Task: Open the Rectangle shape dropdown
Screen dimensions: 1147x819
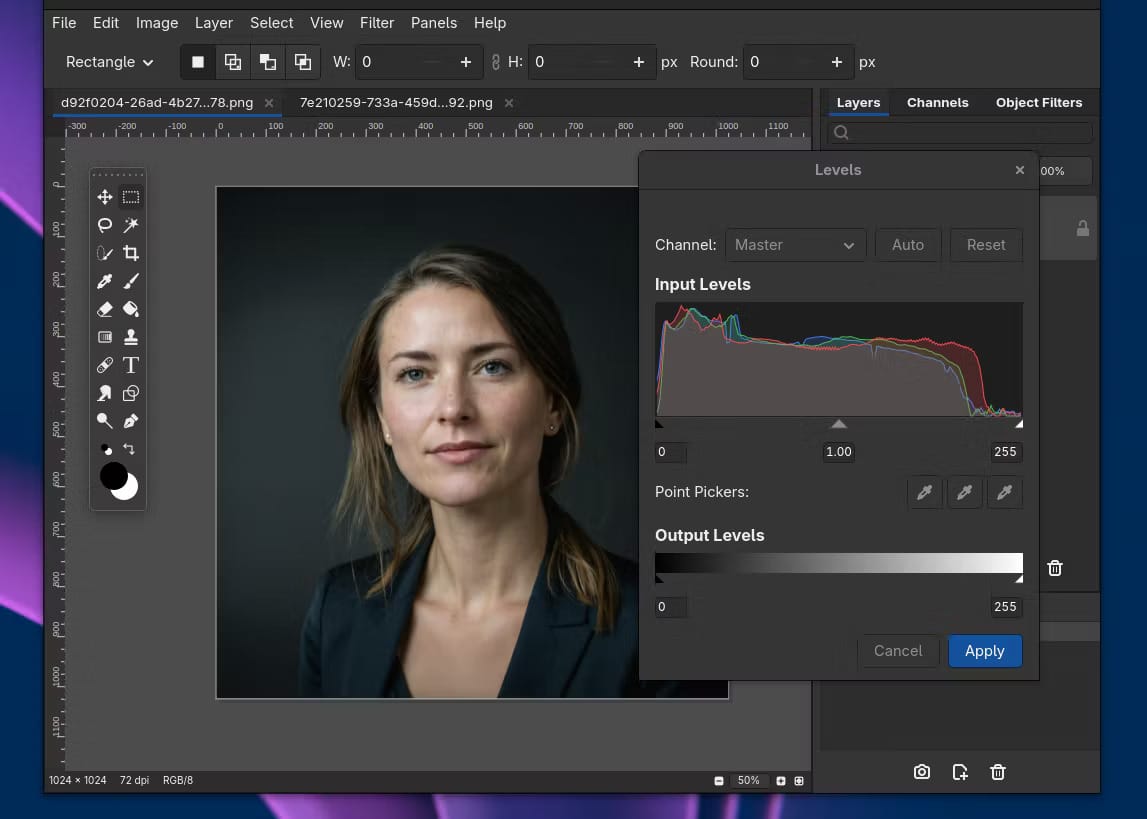Action: pyautogui.click(x=109, y=62)
